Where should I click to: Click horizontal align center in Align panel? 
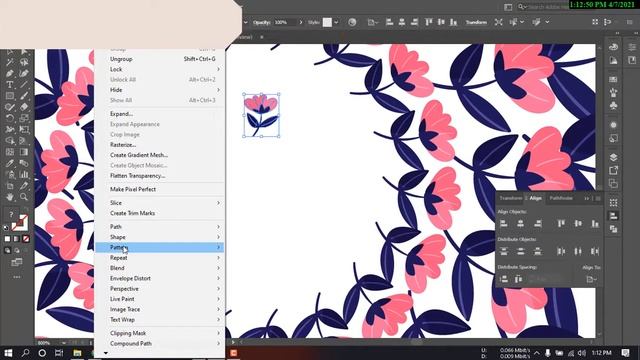pyautogui.click(x=520, y=223)
